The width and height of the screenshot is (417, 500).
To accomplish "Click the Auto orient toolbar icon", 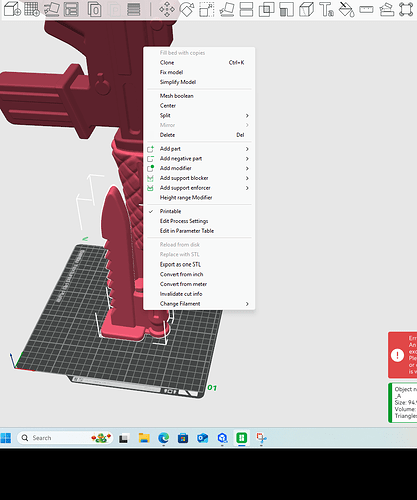I will [52, 9].
